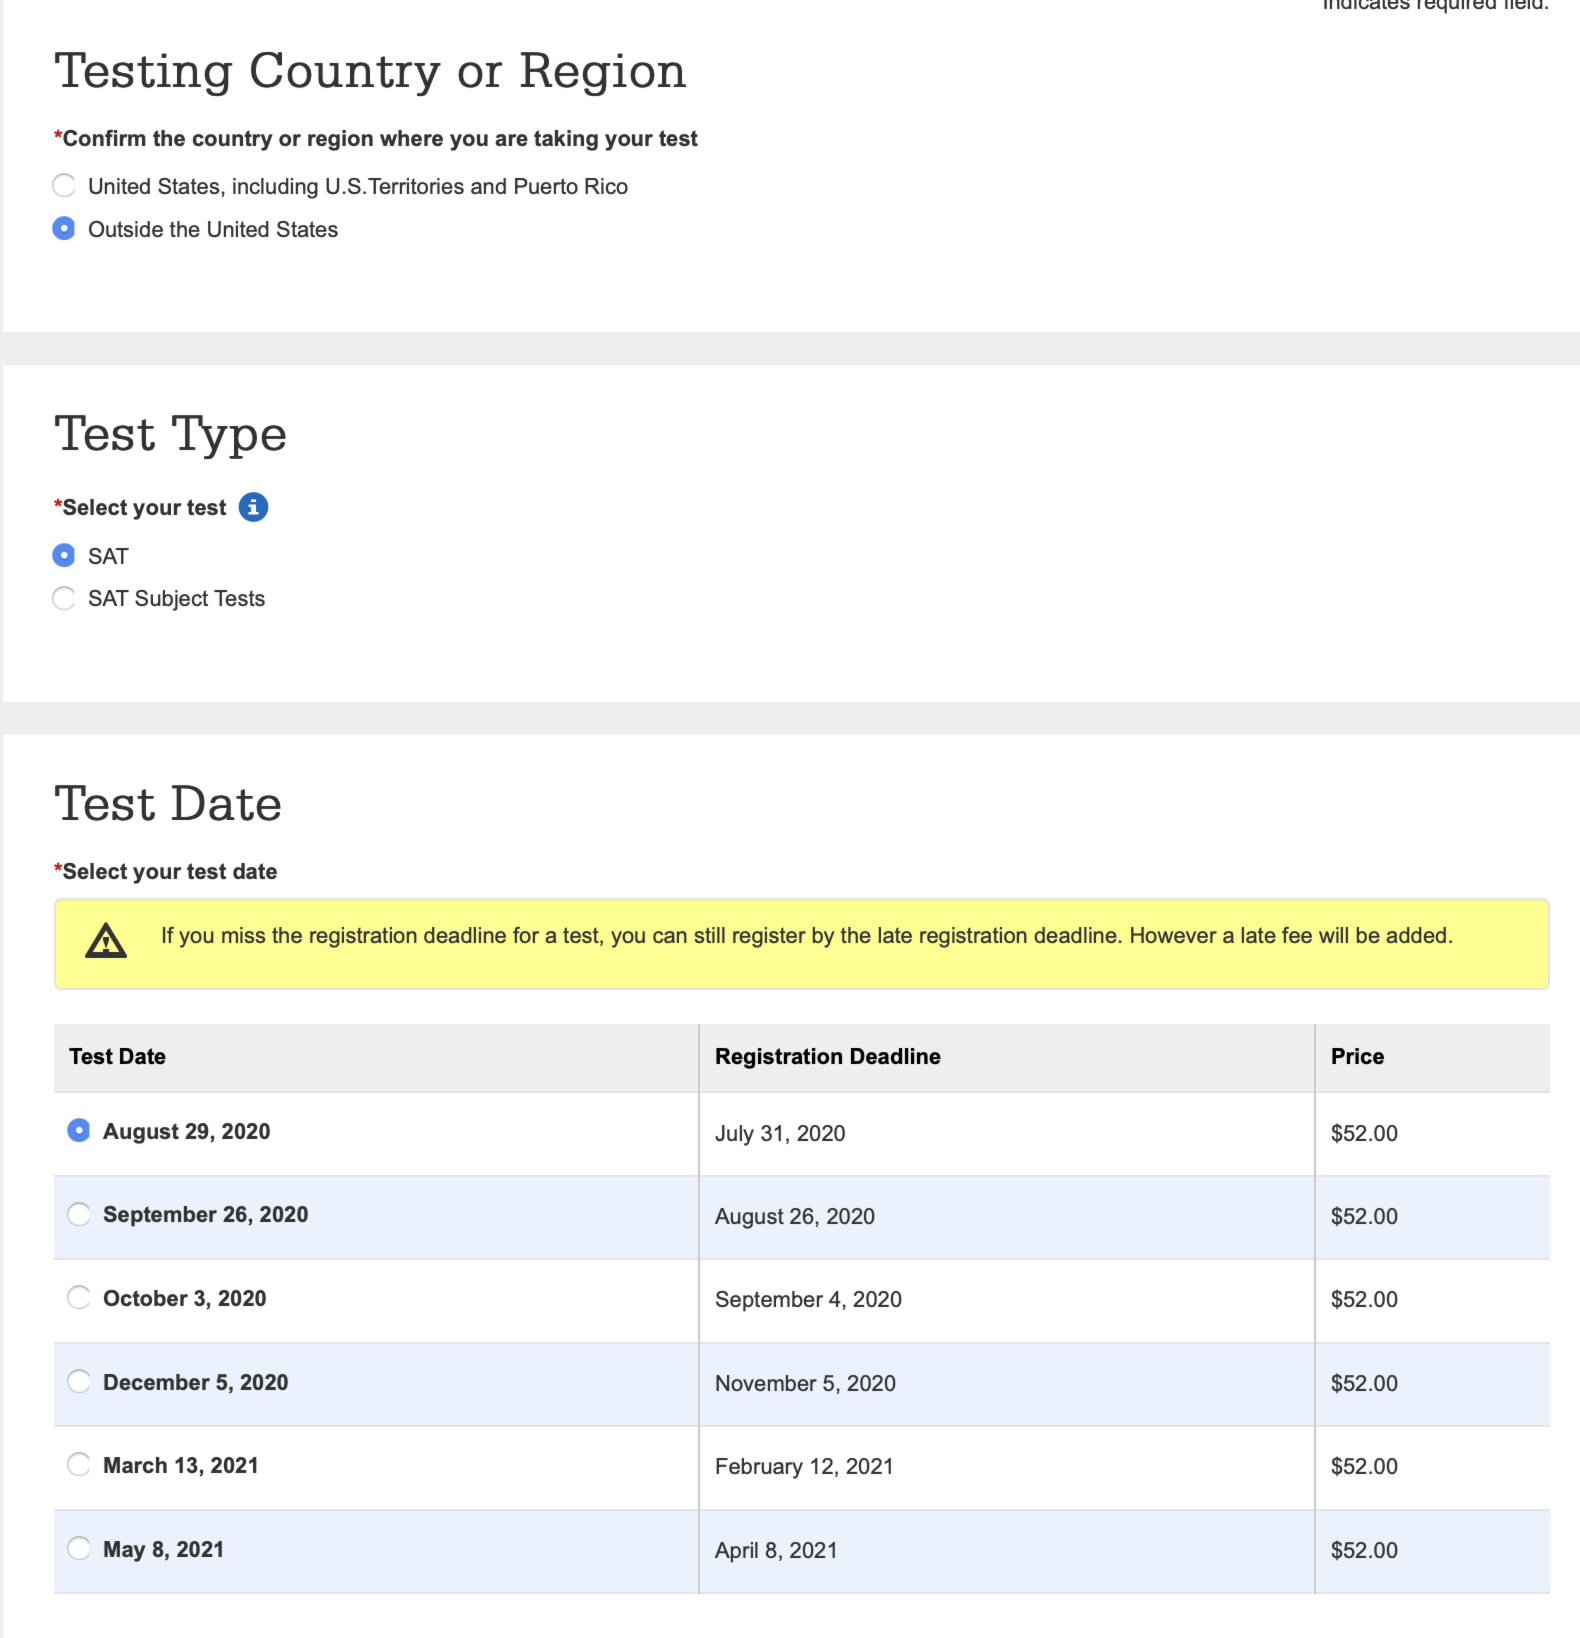
Task: Click the Test Date column header
Action: coord(117,1056)
